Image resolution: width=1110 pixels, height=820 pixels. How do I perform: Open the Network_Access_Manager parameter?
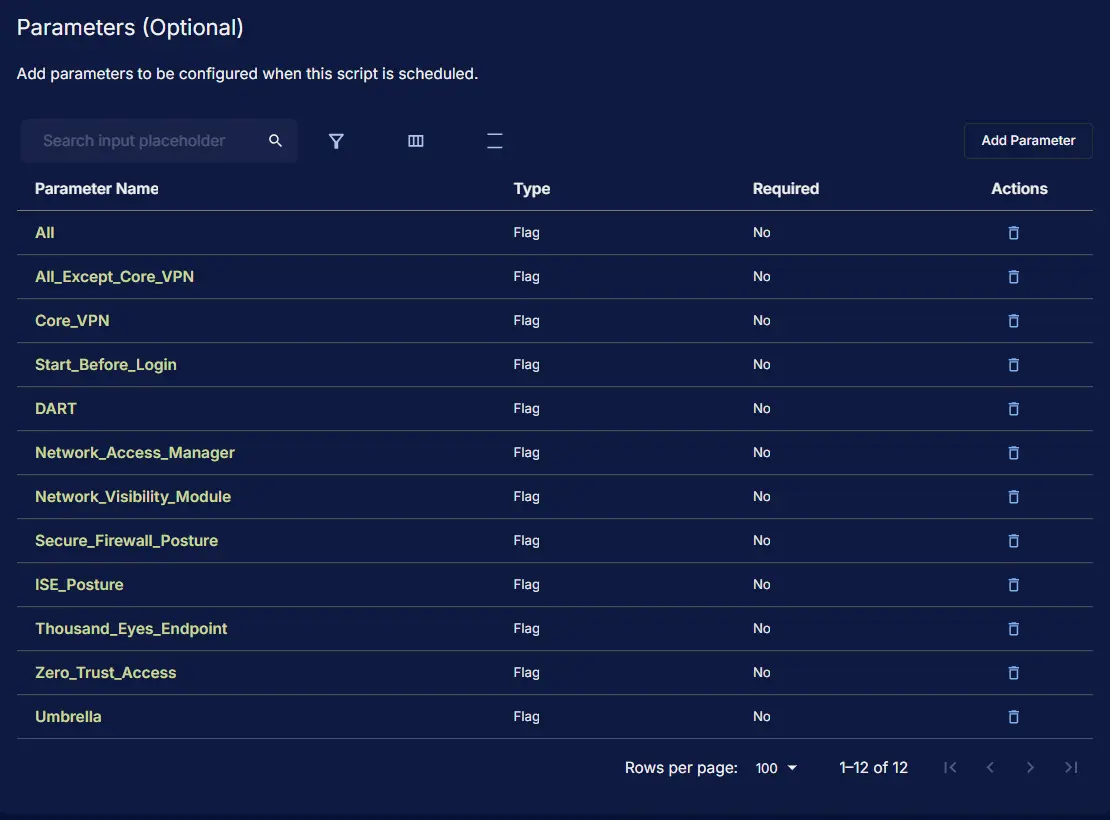(135, 453)
